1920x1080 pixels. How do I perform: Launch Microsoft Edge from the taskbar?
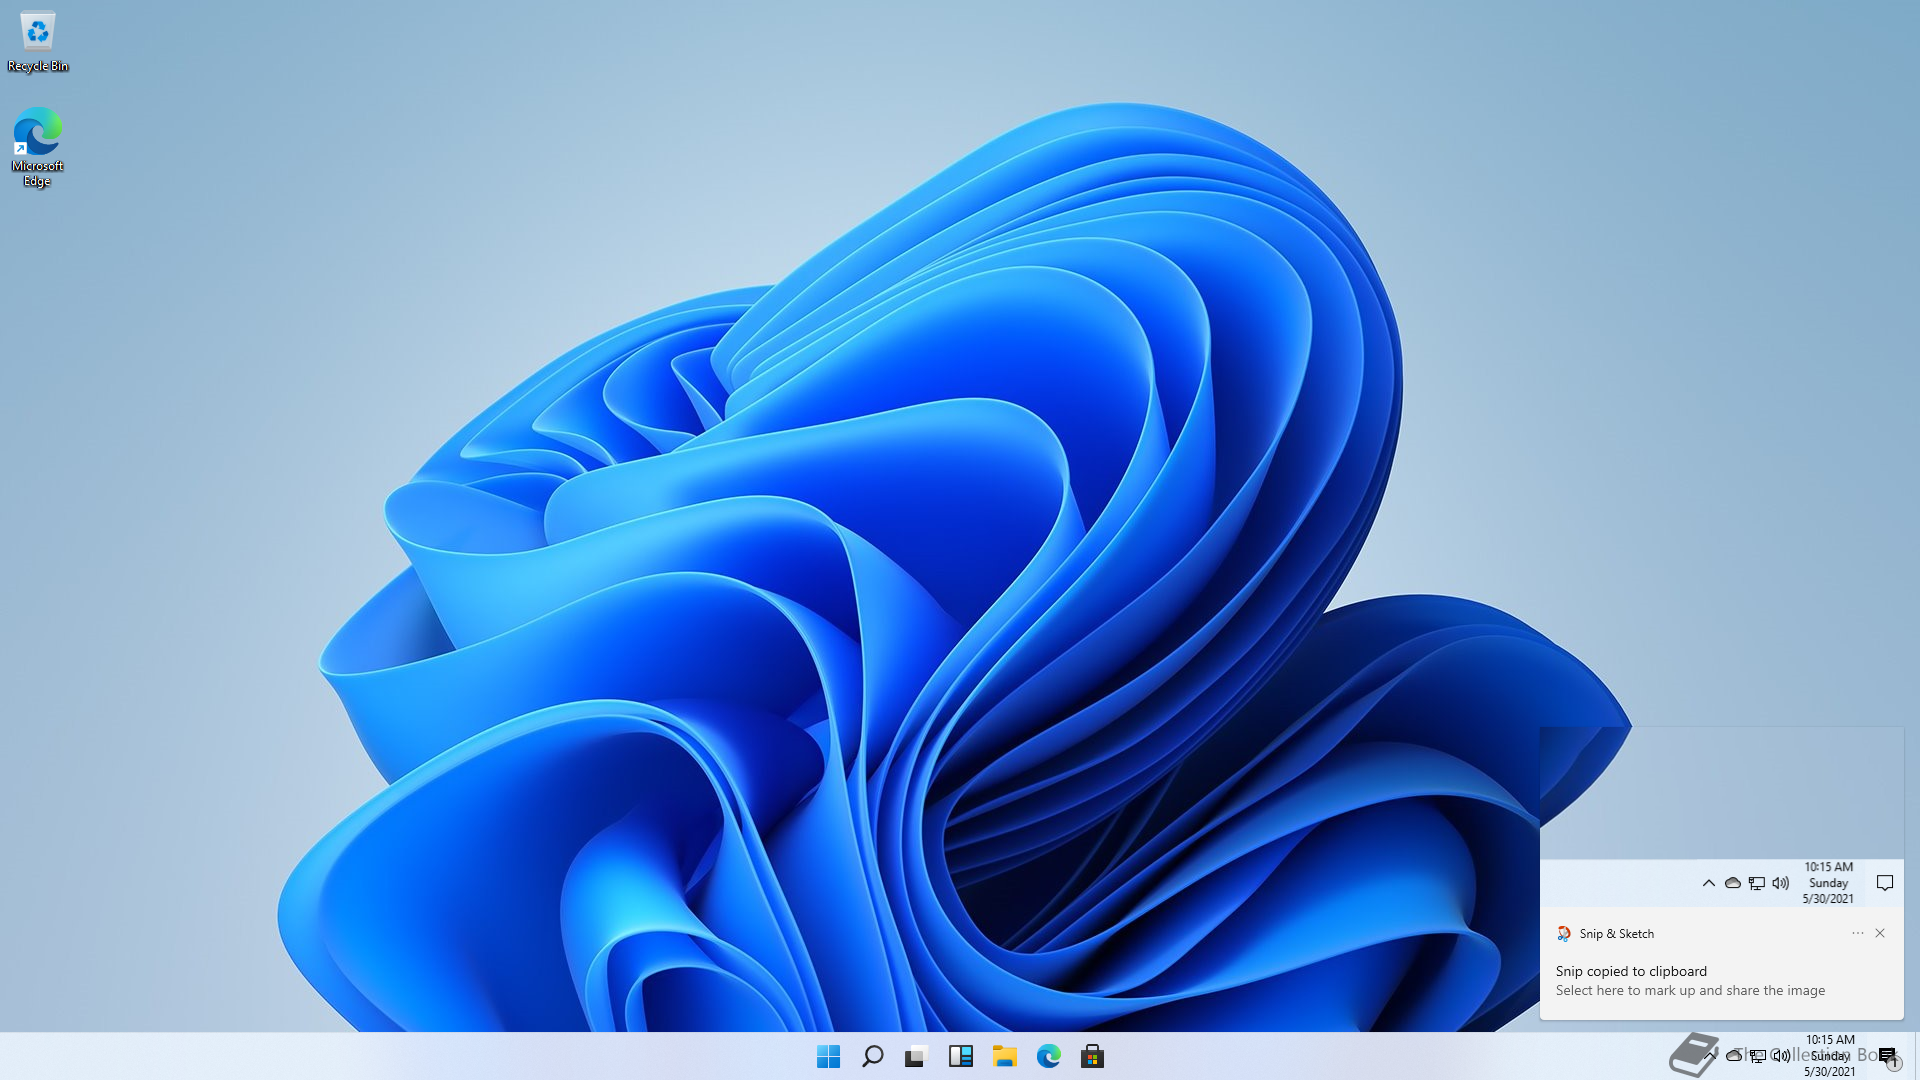(x=1048, y=1056)
